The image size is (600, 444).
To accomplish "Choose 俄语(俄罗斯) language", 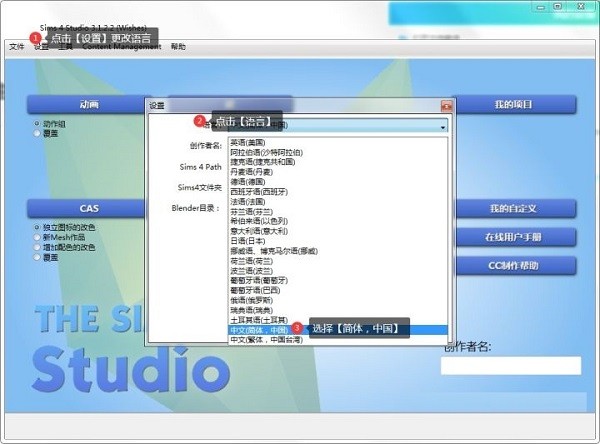I will (338, 300).
